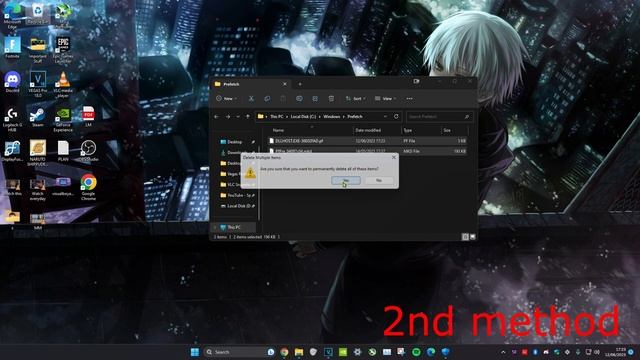
Task: Decline deletion with the No button
Action: pyautogui.click(x=379, y=180)
